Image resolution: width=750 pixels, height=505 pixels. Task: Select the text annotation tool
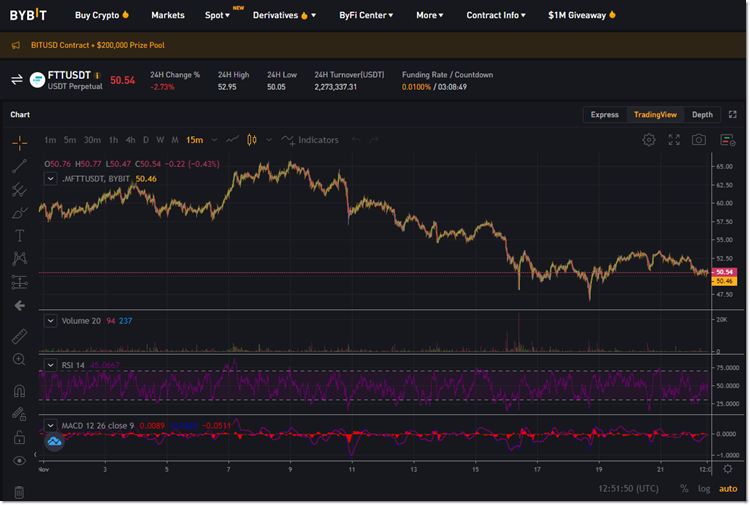[x=20, y=235]
